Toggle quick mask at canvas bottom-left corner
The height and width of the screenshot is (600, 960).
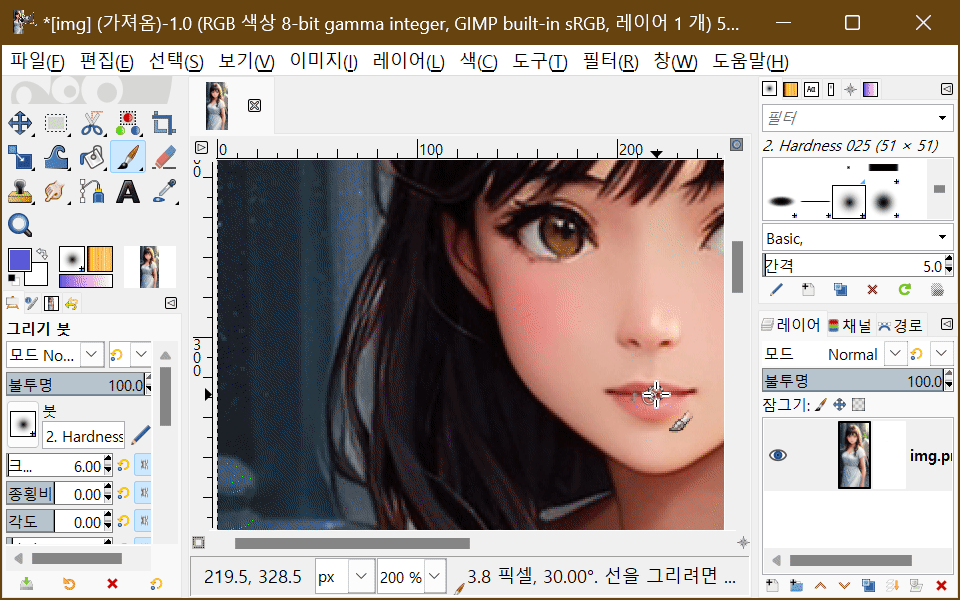198,542
